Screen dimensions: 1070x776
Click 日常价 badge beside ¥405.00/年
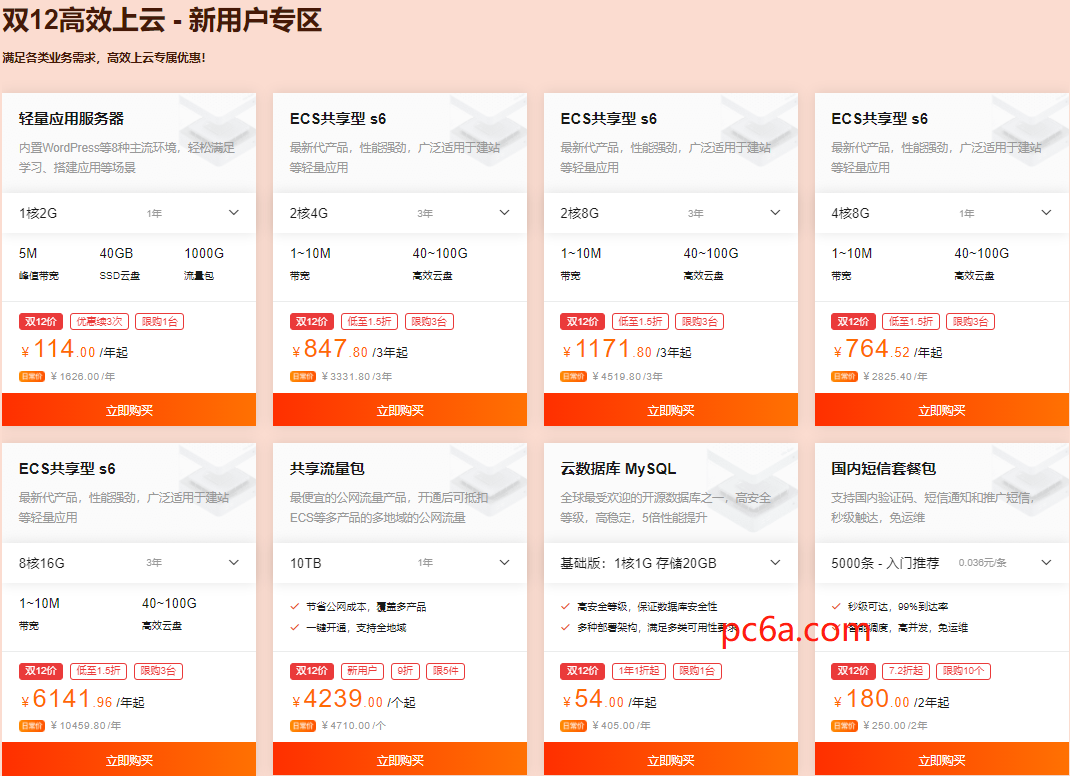tap(573, 726)
